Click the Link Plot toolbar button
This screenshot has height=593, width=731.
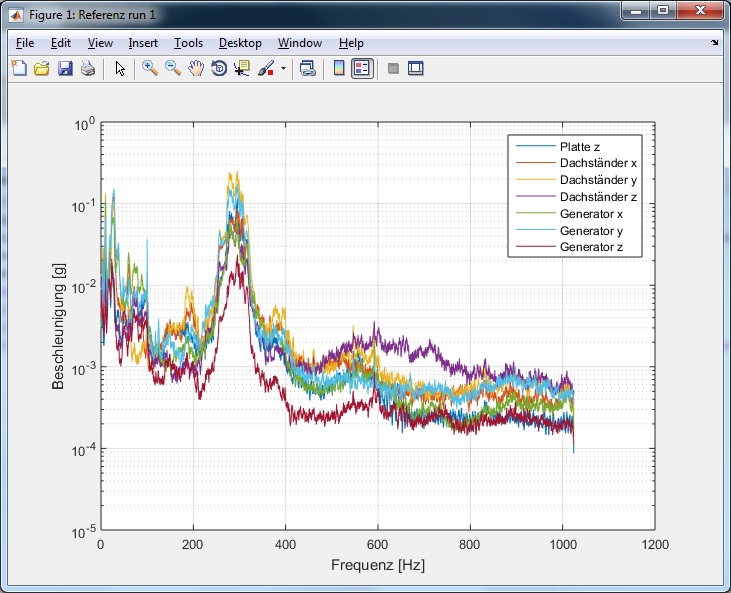(x=308, y=69)
